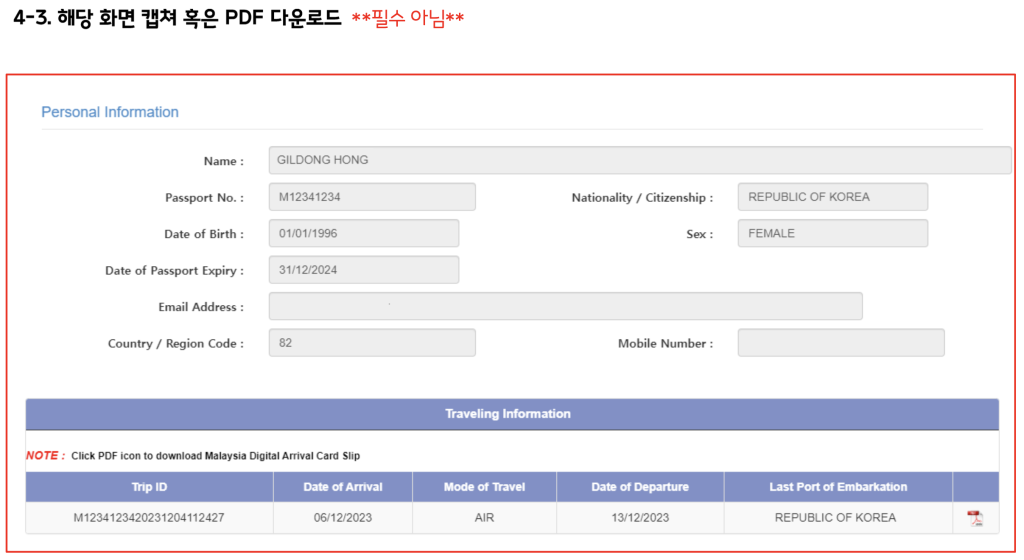Click the Trip ID column header

coord(149,487)
